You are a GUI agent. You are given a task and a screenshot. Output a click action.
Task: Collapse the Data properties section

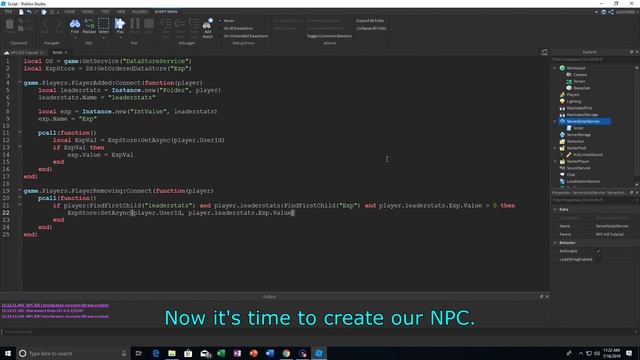[x=555, y=209]
